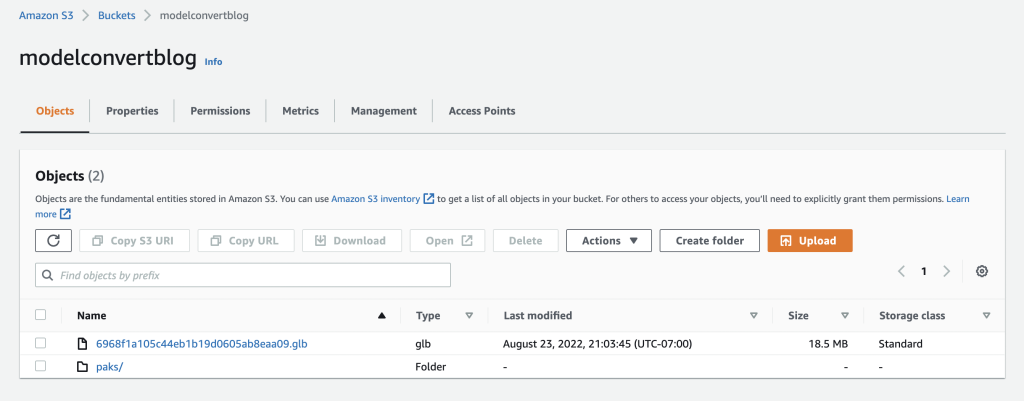Image resolution: width=1024 pixels, height=401 pixels.
Task: Select checkbox for the paks/ folder row
Action: [40, 366]
